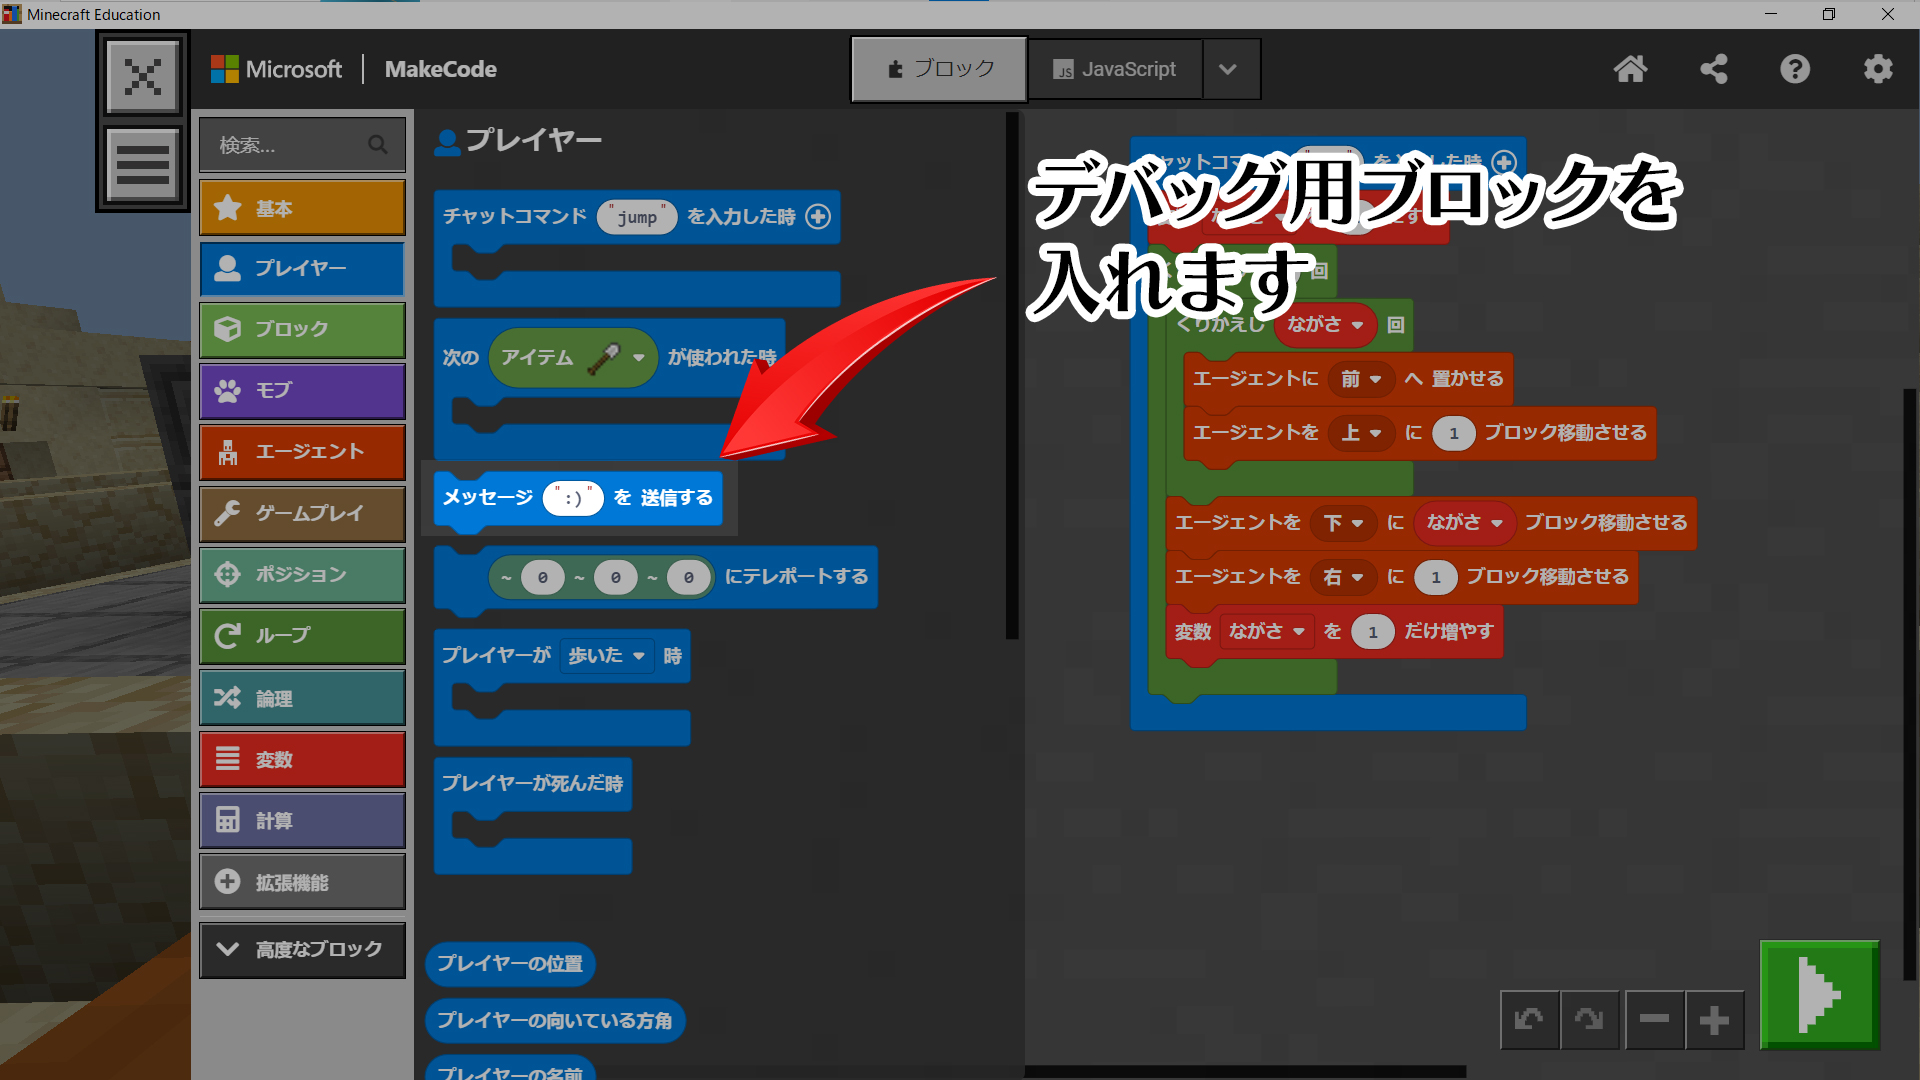Click the Home icon in header
Viewport: 1920px width, 1080px height.
(1630, 69)
